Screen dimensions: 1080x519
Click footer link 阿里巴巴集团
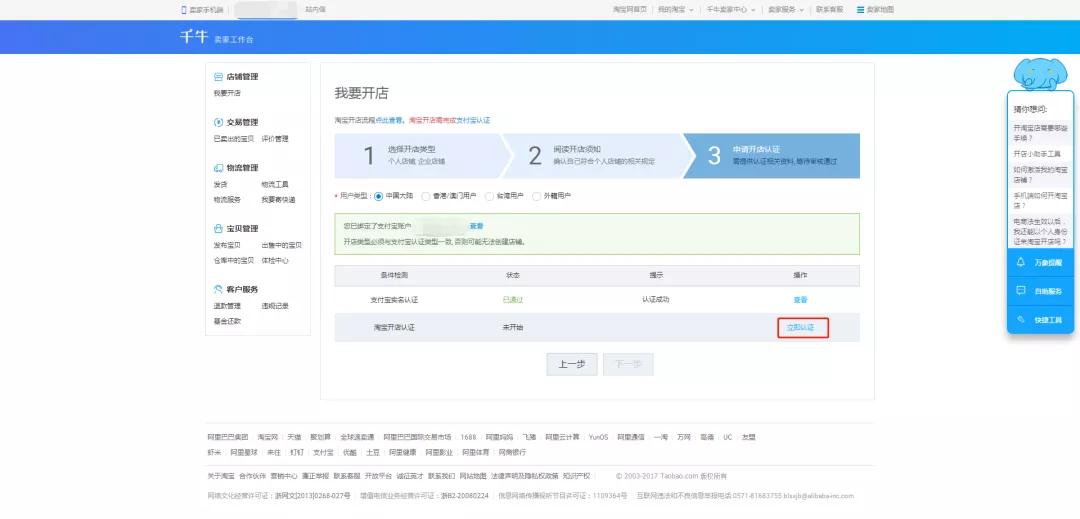[228, 437]
